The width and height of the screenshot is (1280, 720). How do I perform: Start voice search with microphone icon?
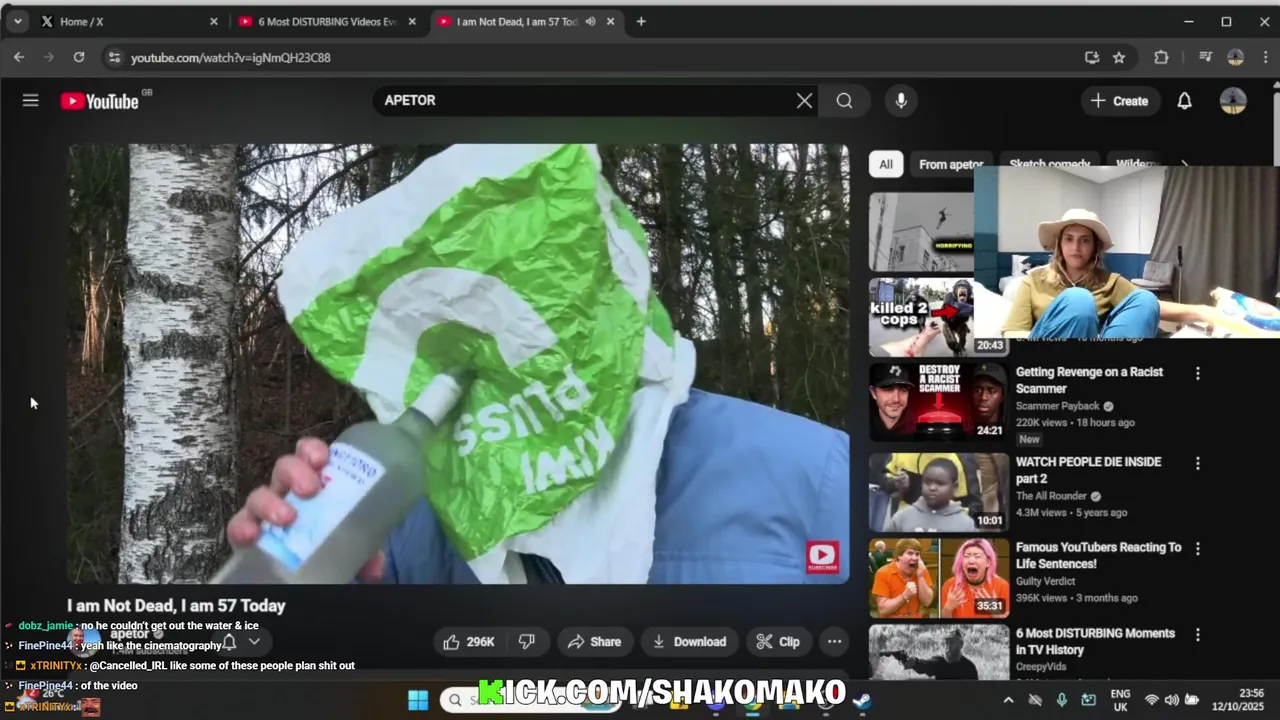point(901,100)
